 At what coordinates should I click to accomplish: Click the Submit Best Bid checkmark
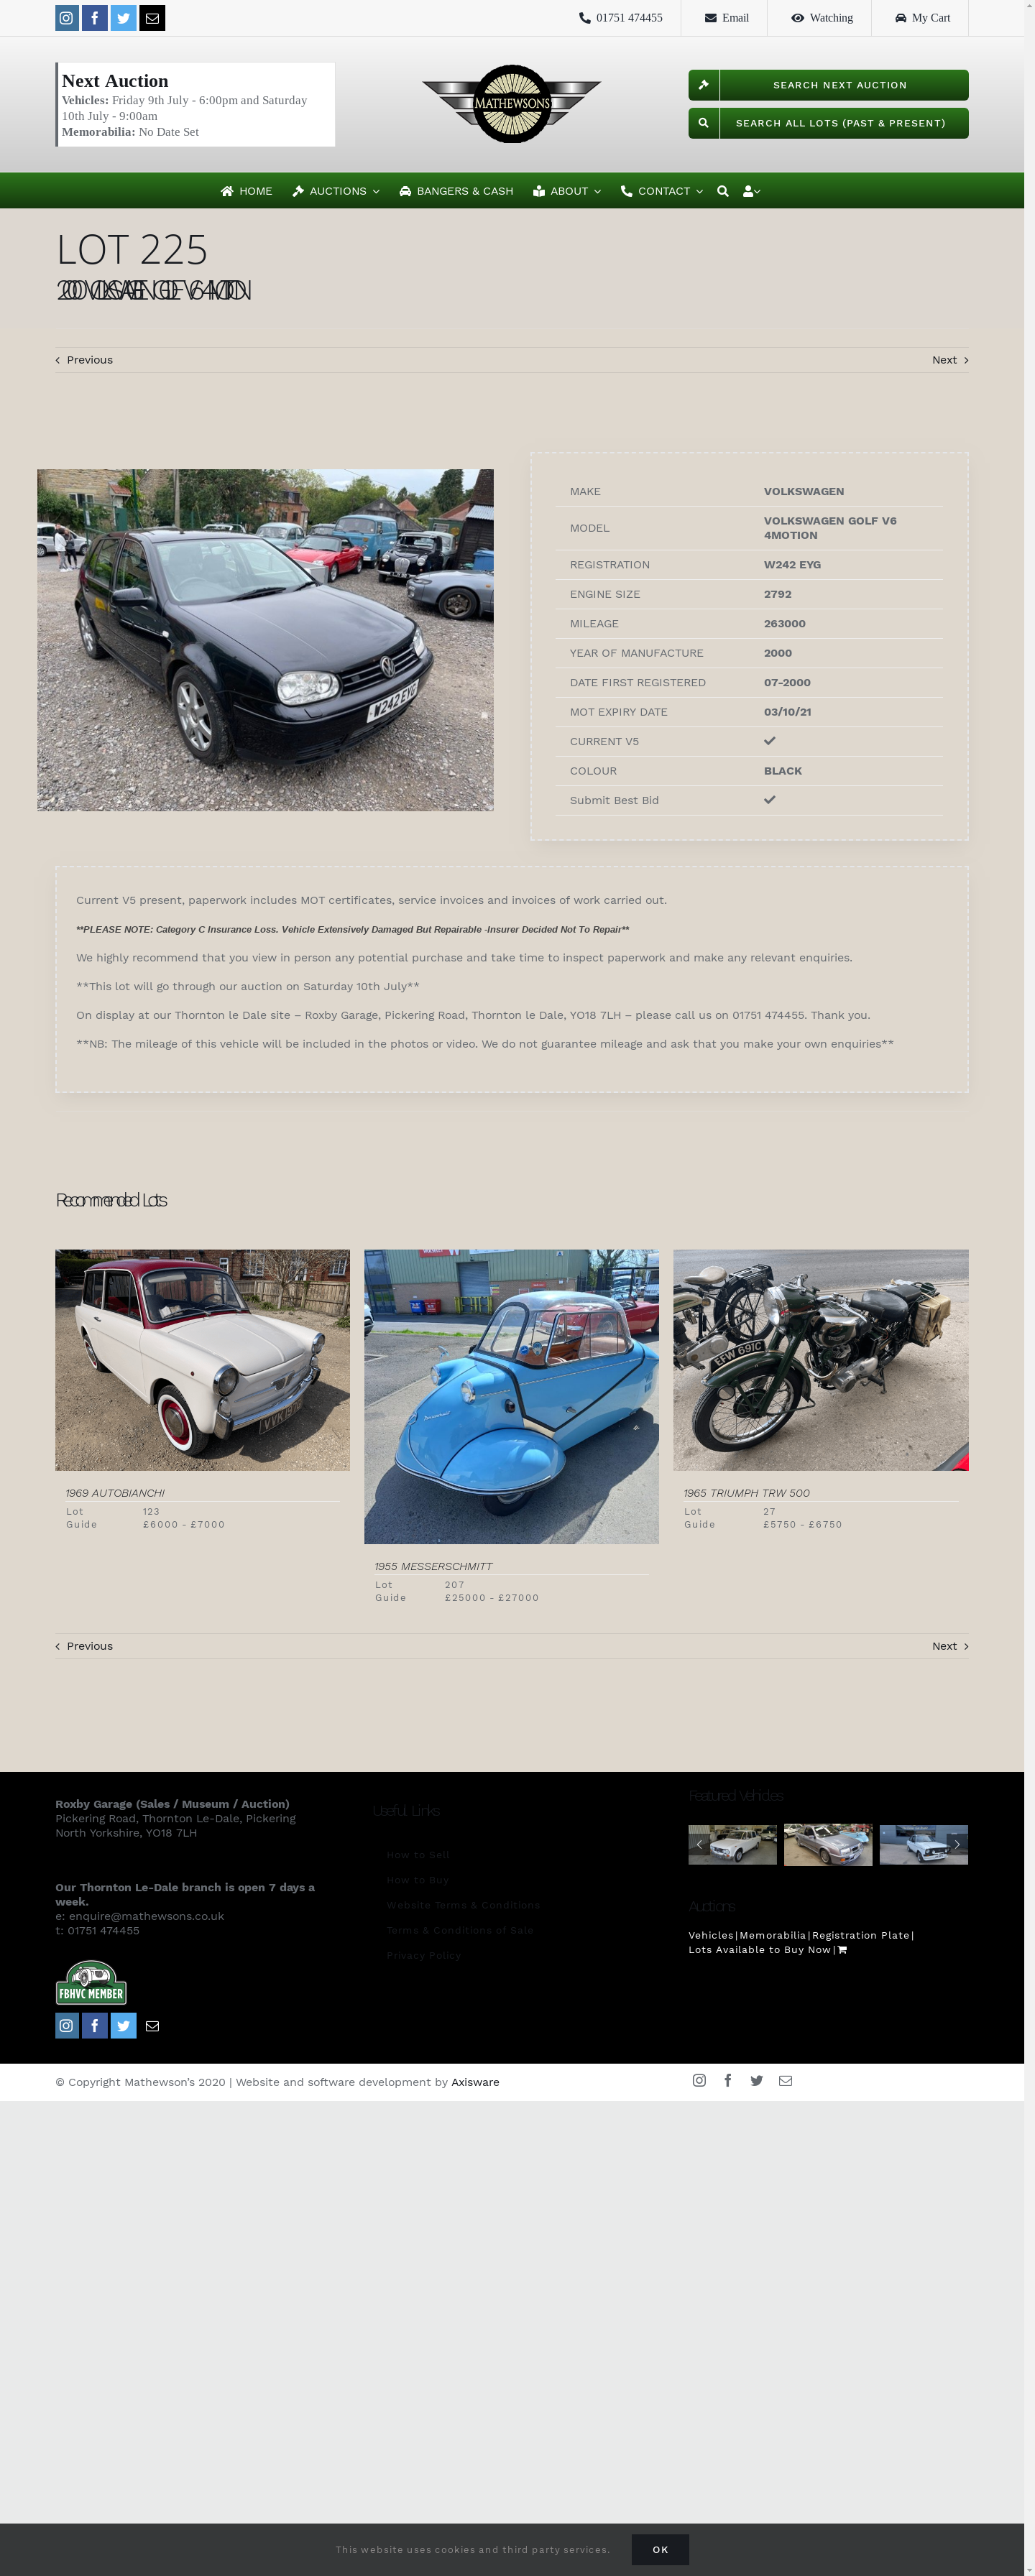click(769, 800)
